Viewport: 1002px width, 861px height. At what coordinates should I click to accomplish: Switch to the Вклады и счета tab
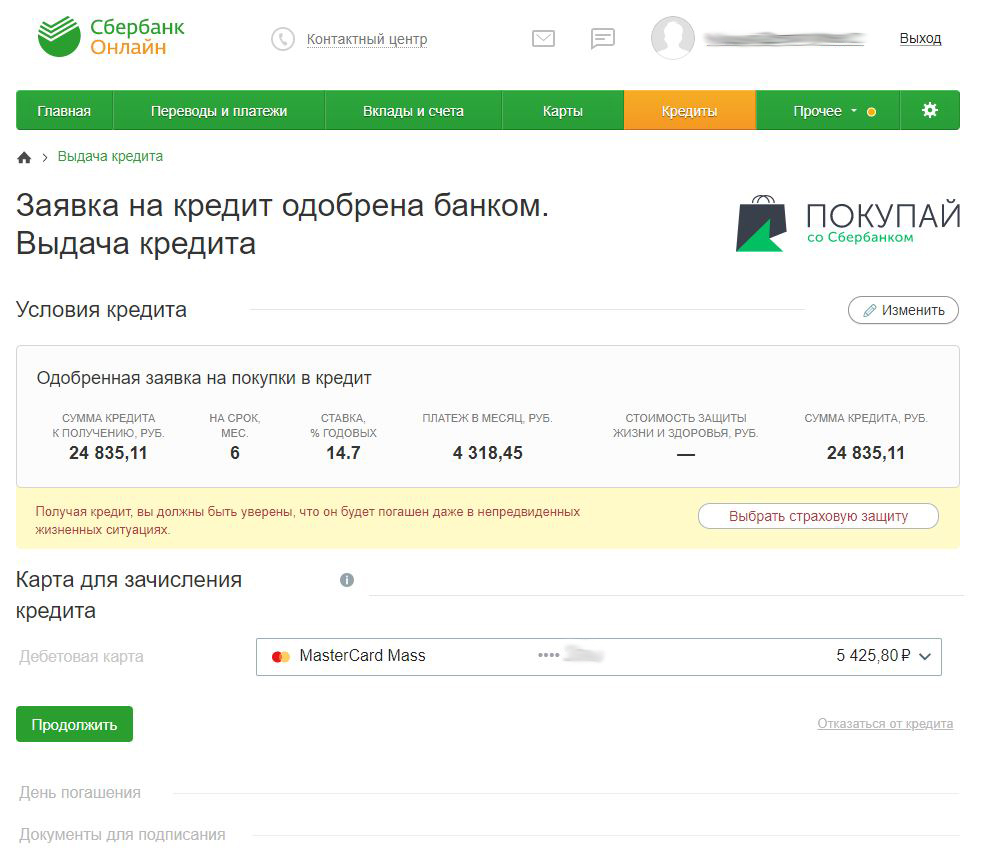(413, 111)
